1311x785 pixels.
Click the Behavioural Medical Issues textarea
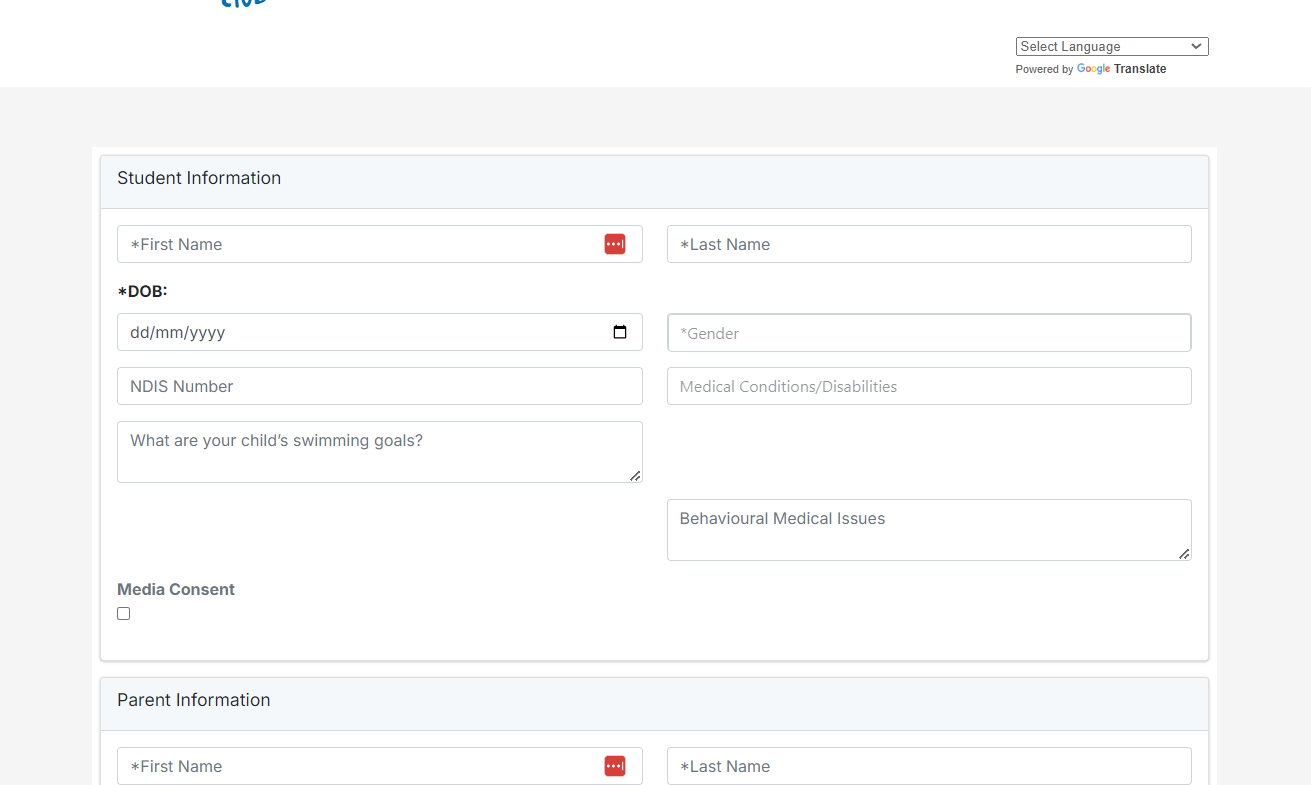click(927, 530)
